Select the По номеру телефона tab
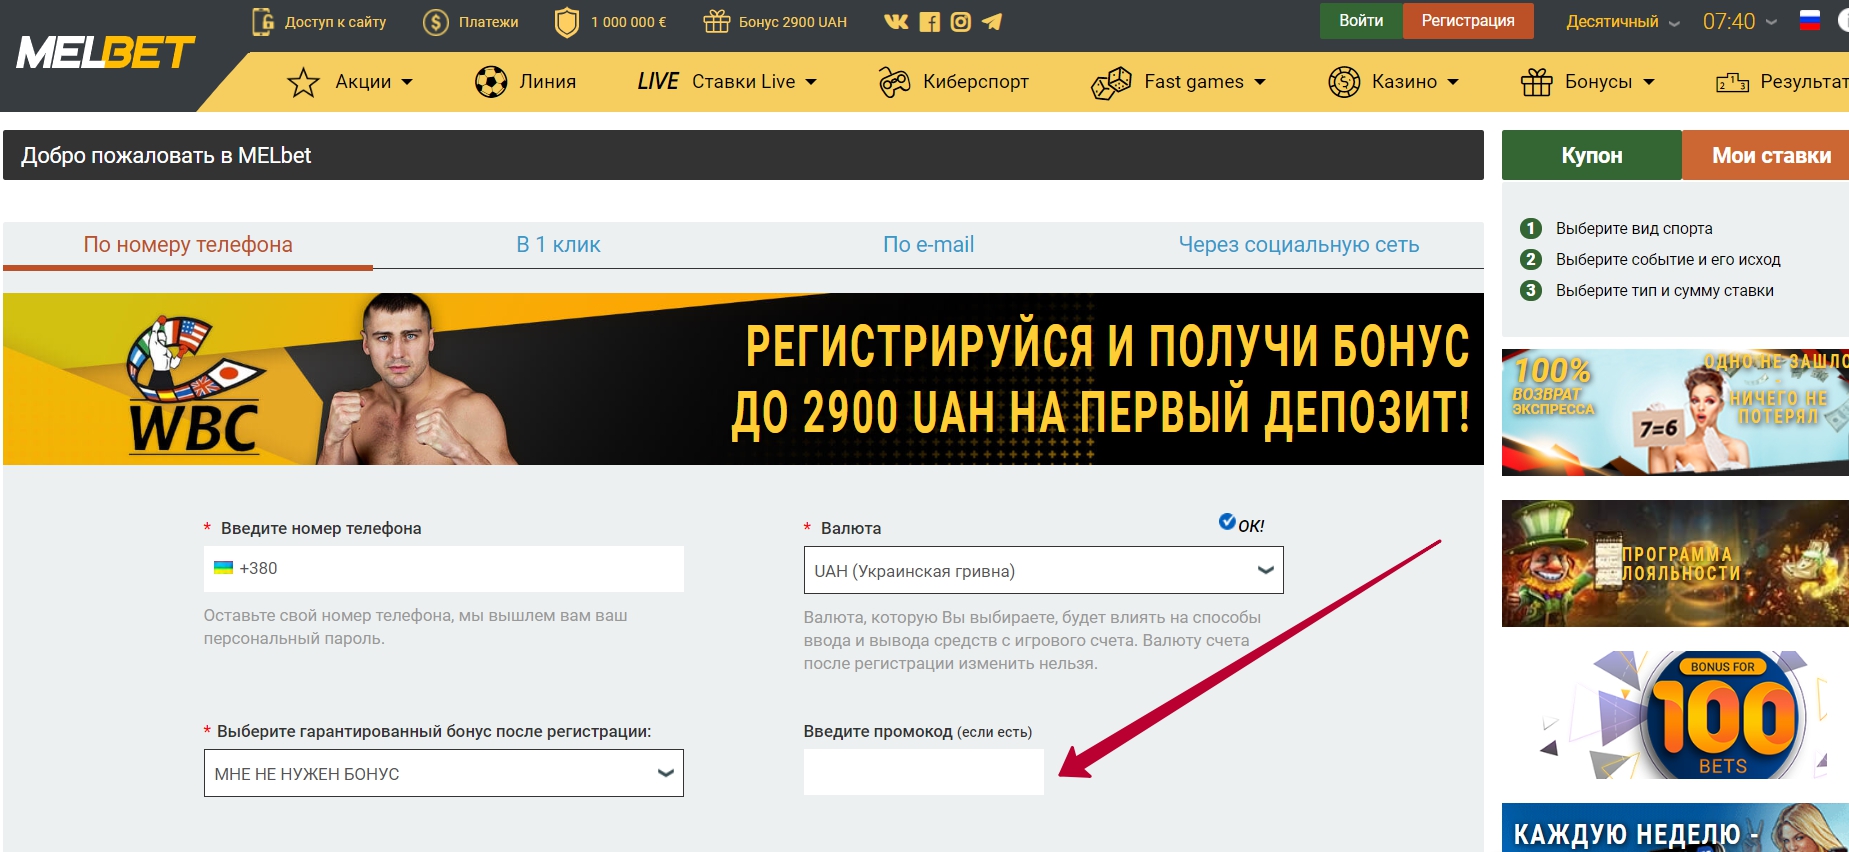 pyautogui.click(x=188, y=245)
